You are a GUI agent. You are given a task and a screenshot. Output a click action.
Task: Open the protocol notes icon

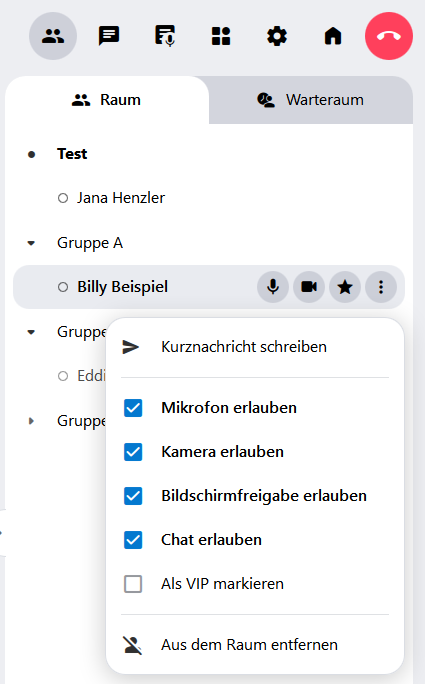click(165, 36)
